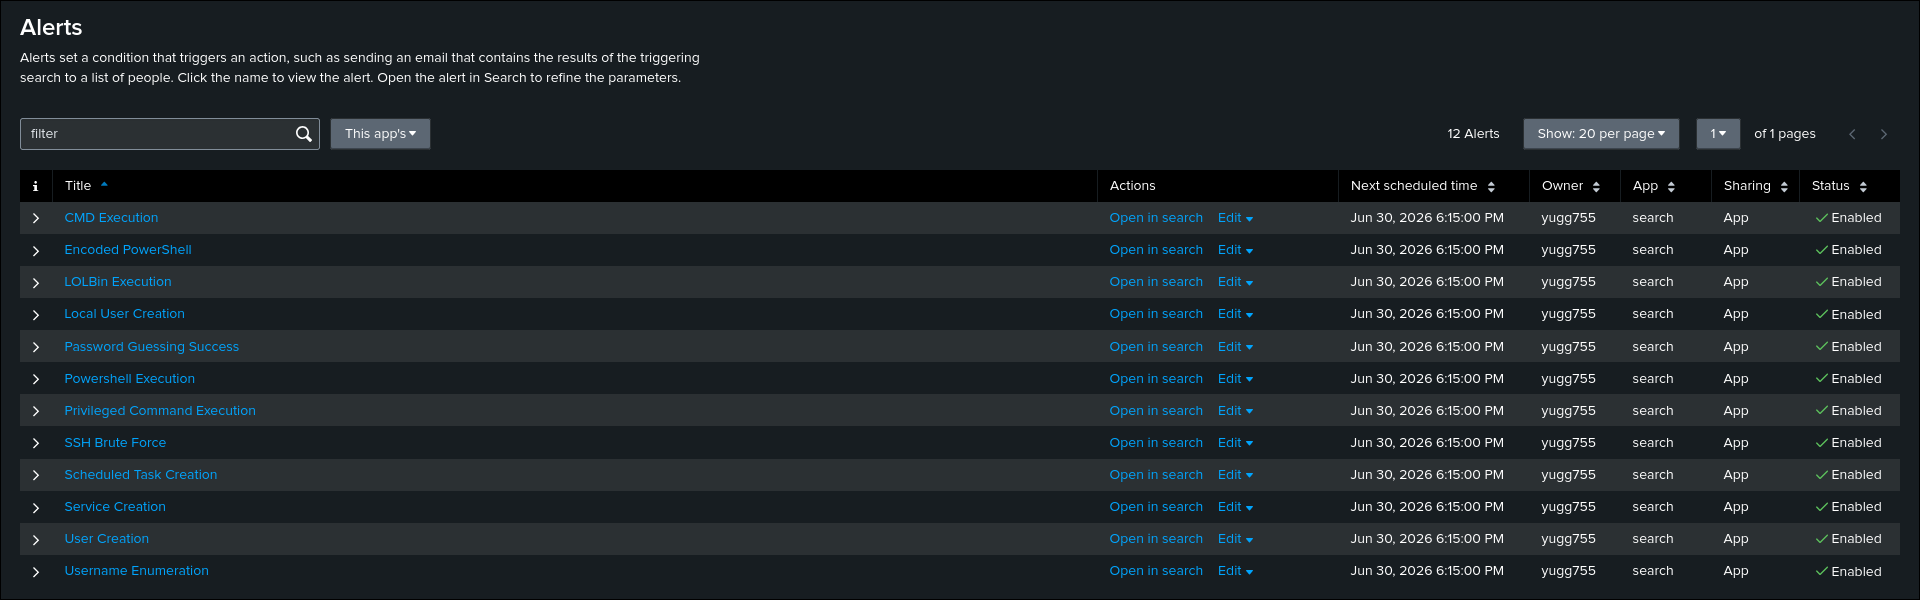Open Edit menu for Service Creation
Viewport: 1920px width, 600px height.
(x=1235, y=507)
